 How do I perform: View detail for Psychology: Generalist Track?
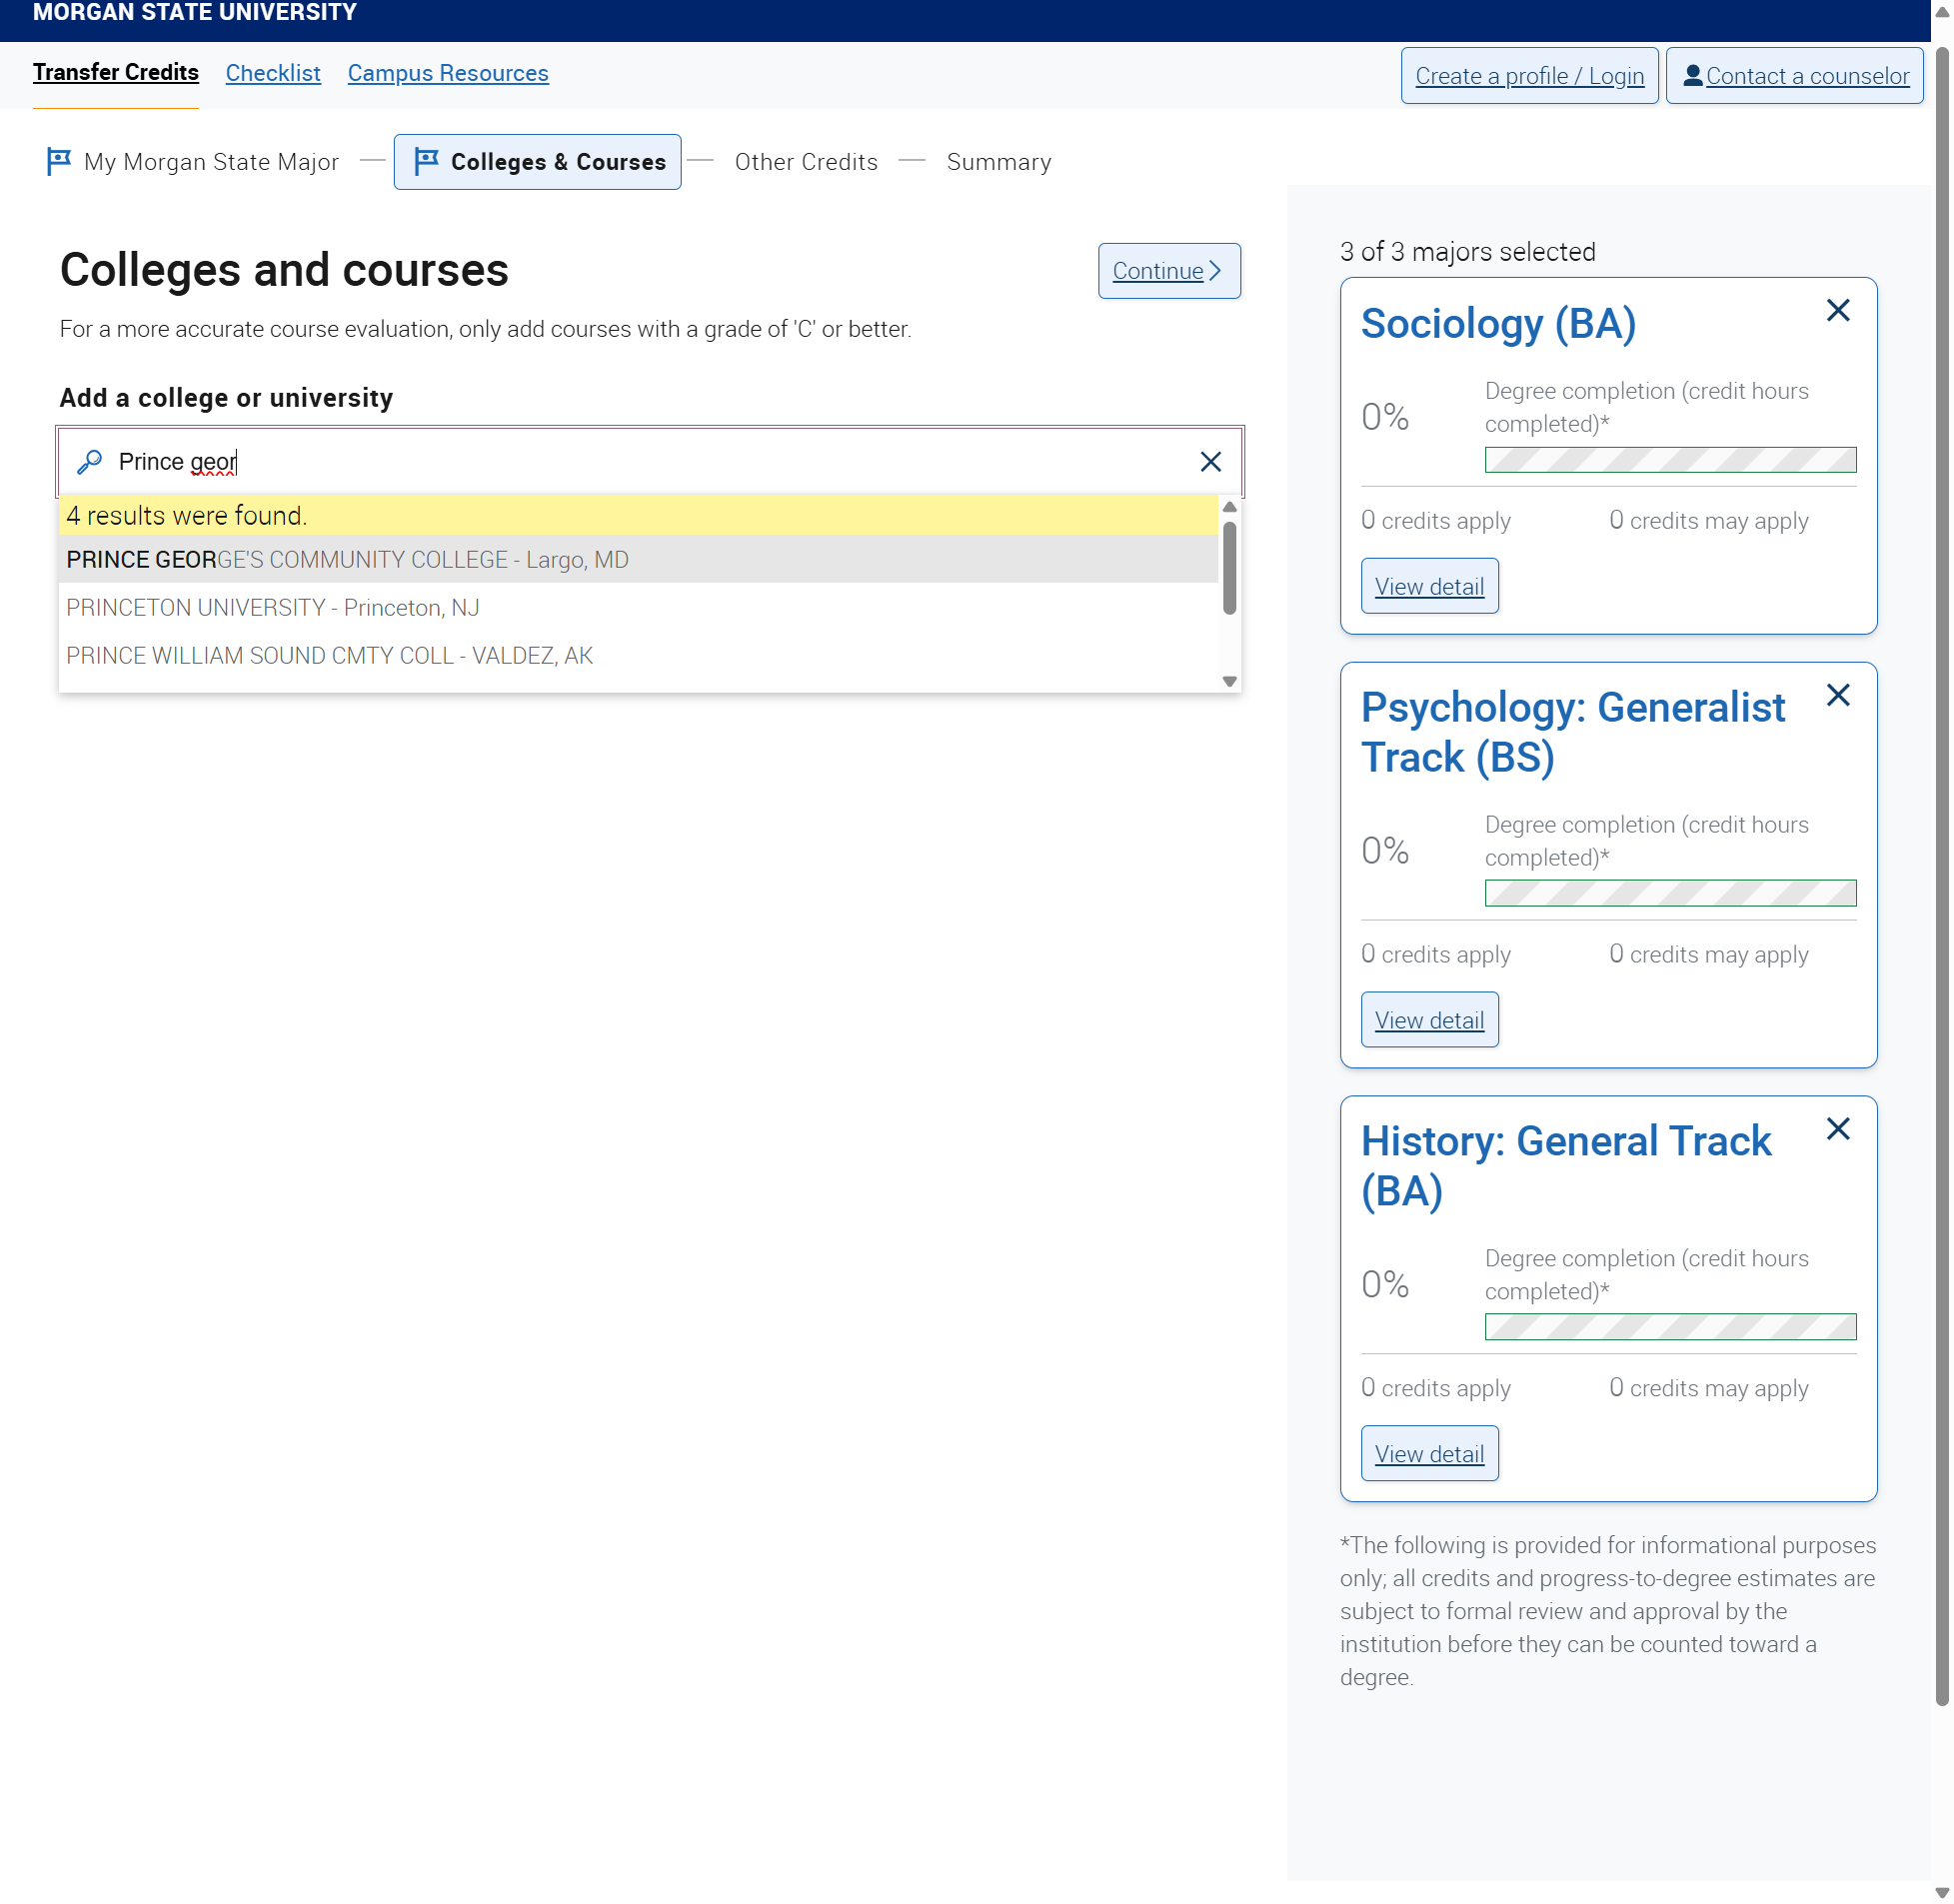[x=1429, y=1020]
